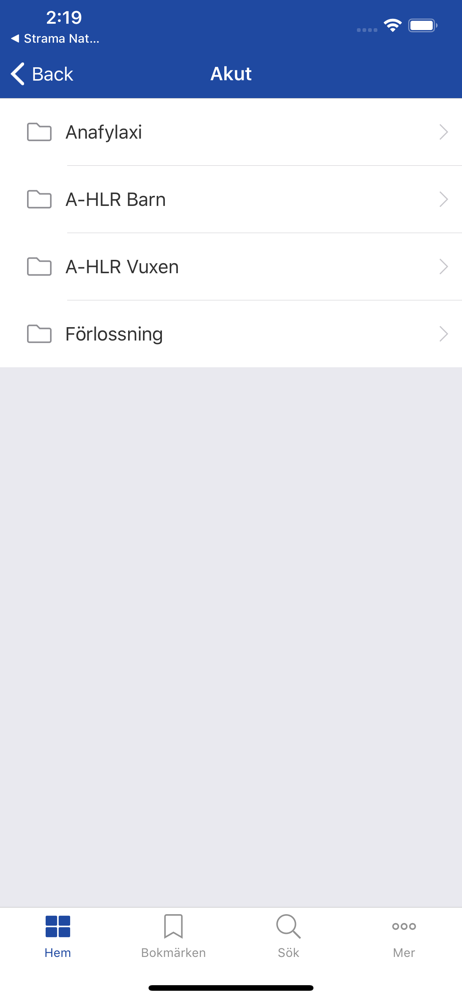The width and height of the screenshot is (462, 1000).
Task: Select the A-HLR Vuxen folder icon
Action: pyautogui.click(x=39, y=267)
